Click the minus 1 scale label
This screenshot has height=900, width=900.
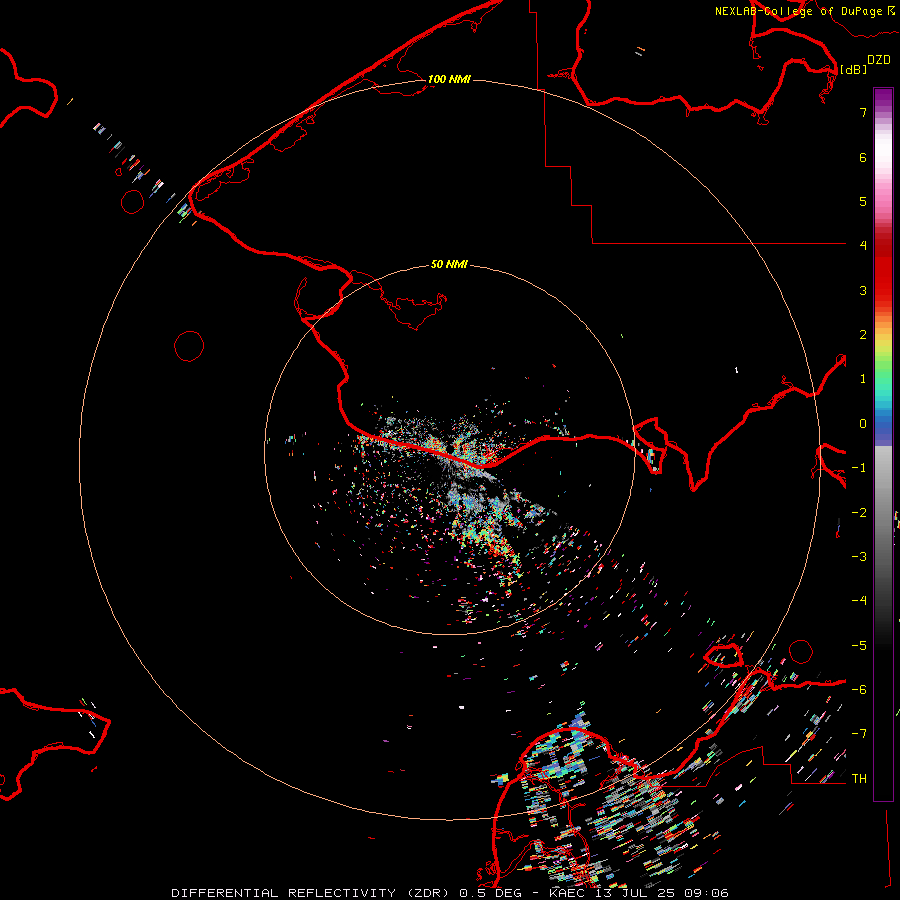(859, 468)
